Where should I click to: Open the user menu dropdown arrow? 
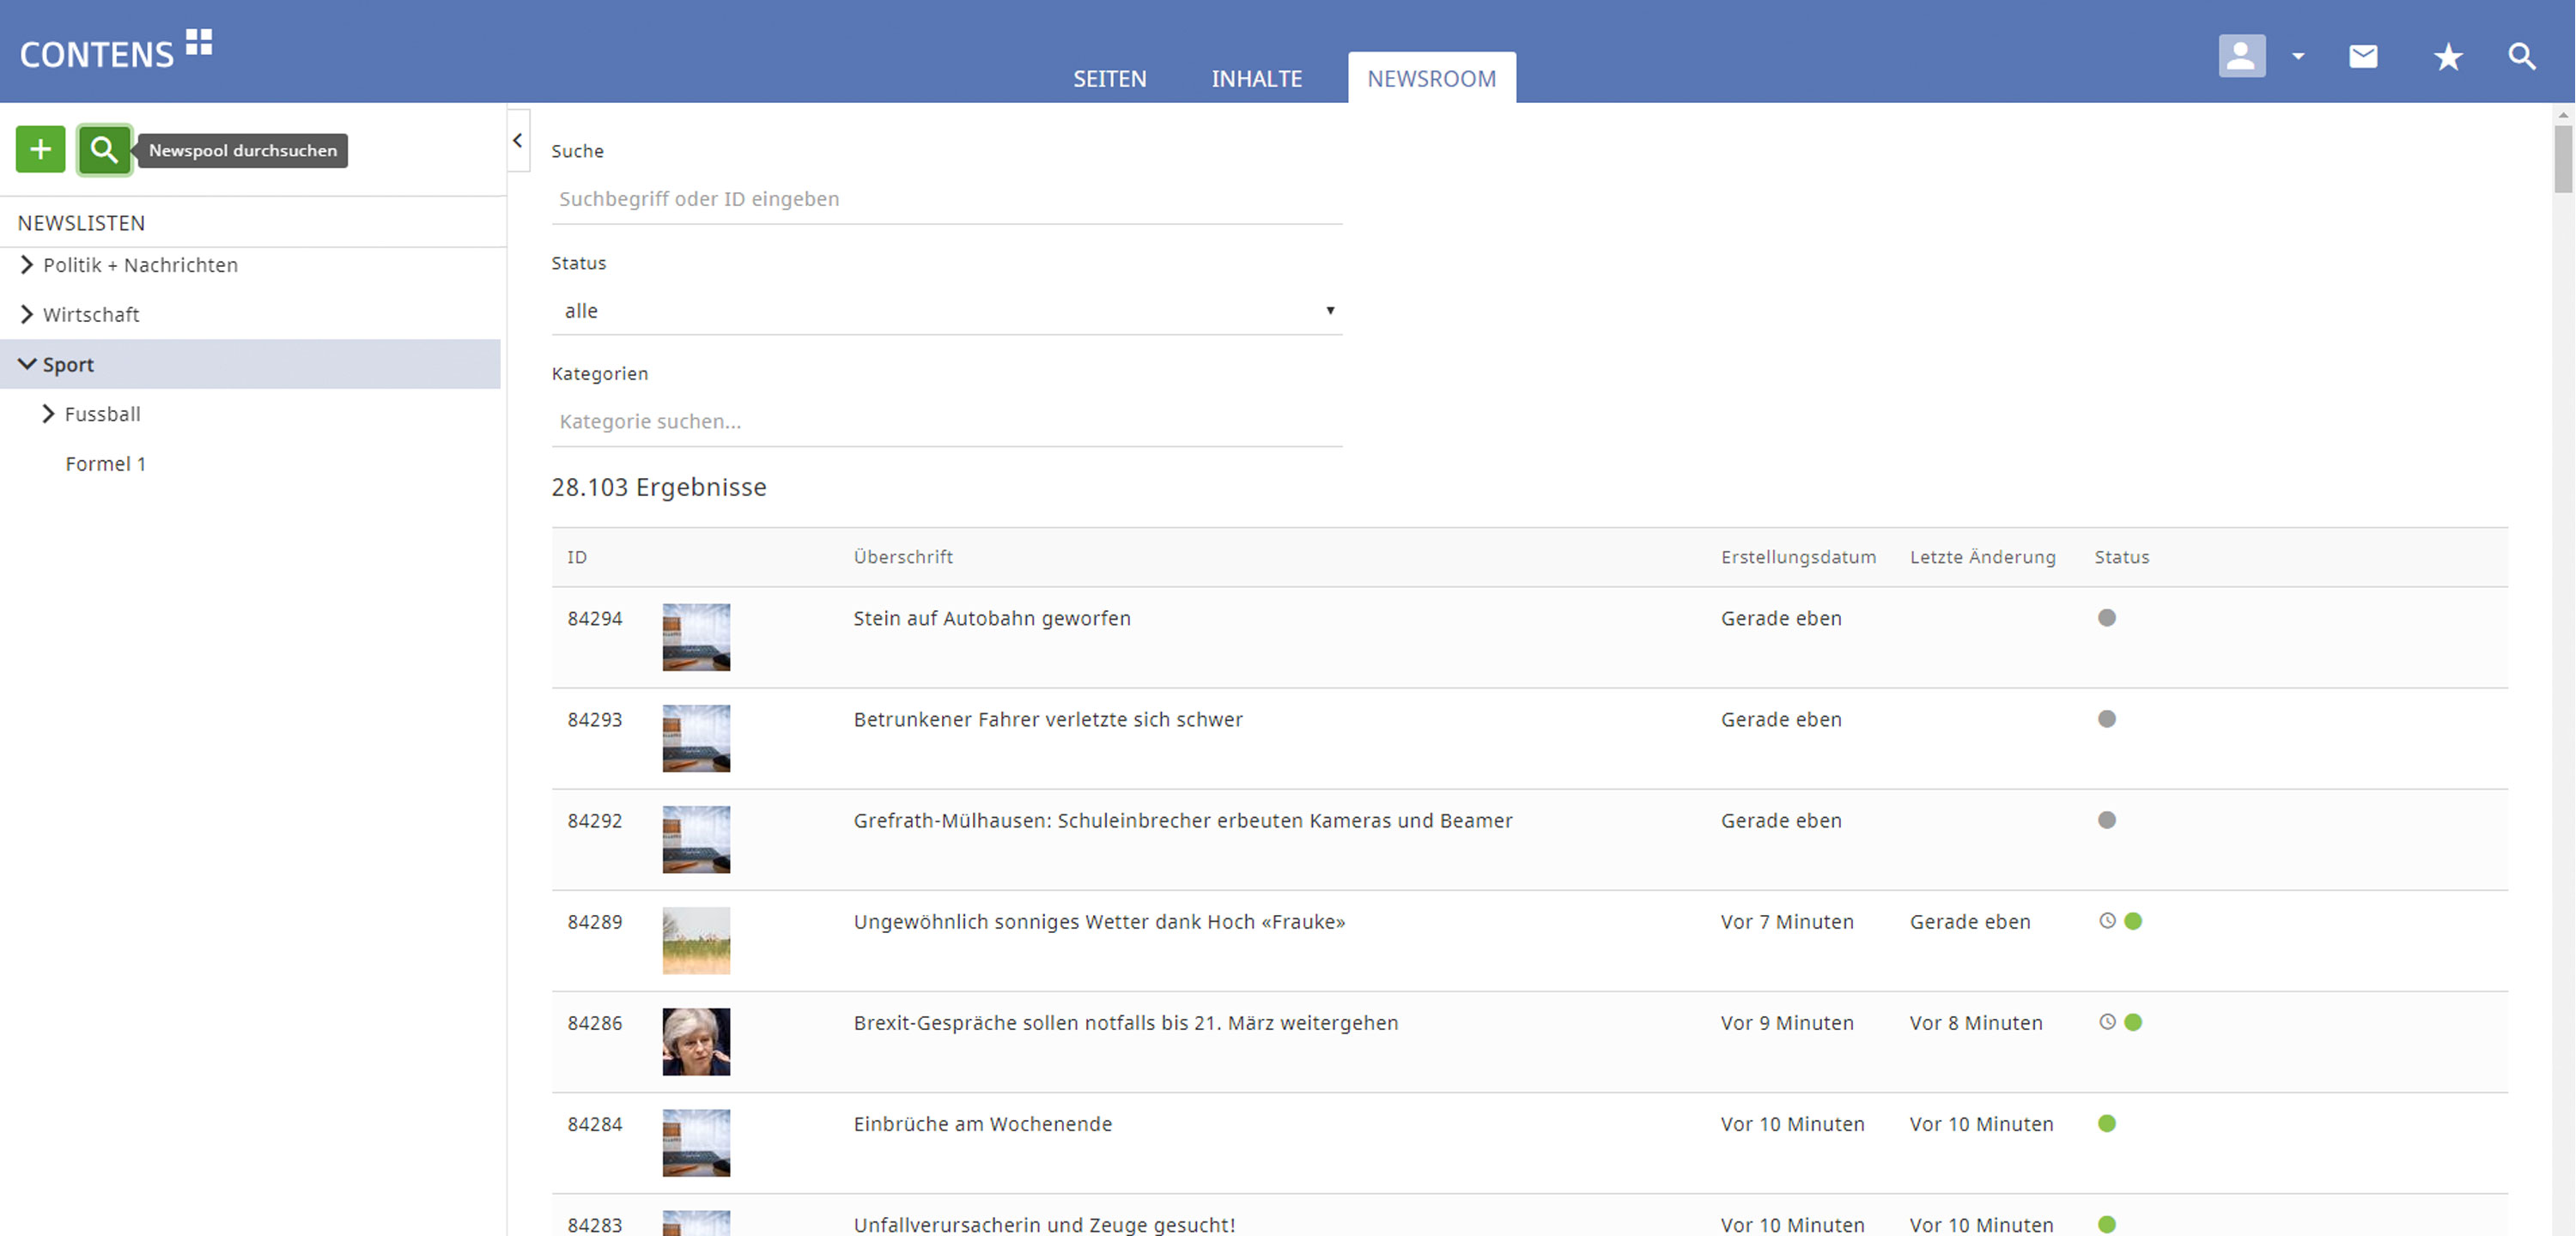click(2298, 57)
